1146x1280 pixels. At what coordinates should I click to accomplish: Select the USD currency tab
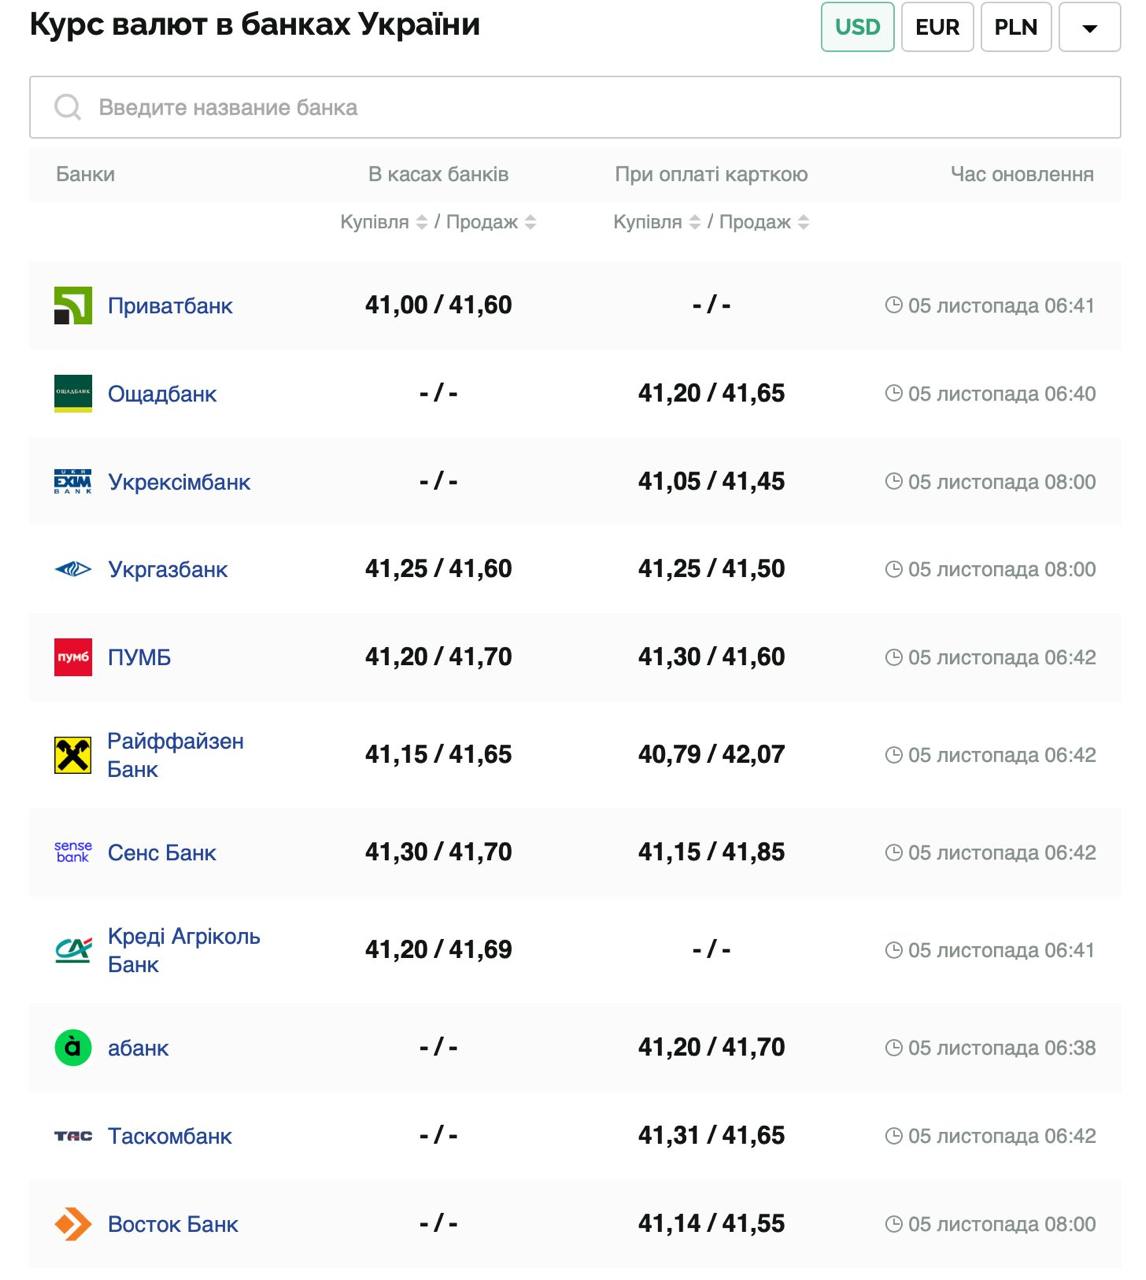click(x=857, y=27)
